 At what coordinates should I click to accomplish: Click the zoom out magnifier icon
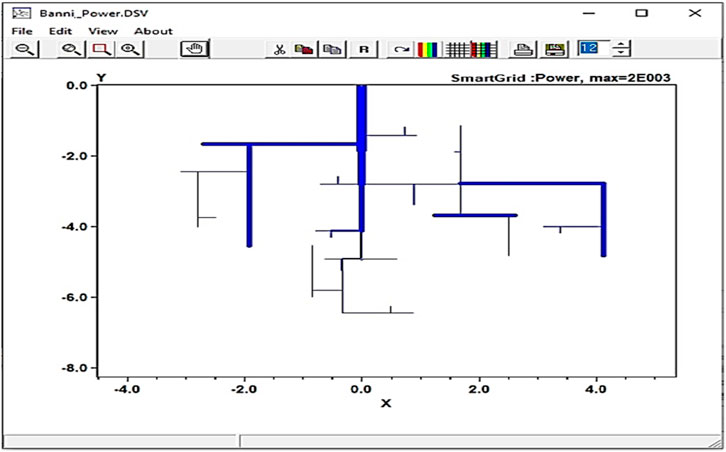(25, 49)
